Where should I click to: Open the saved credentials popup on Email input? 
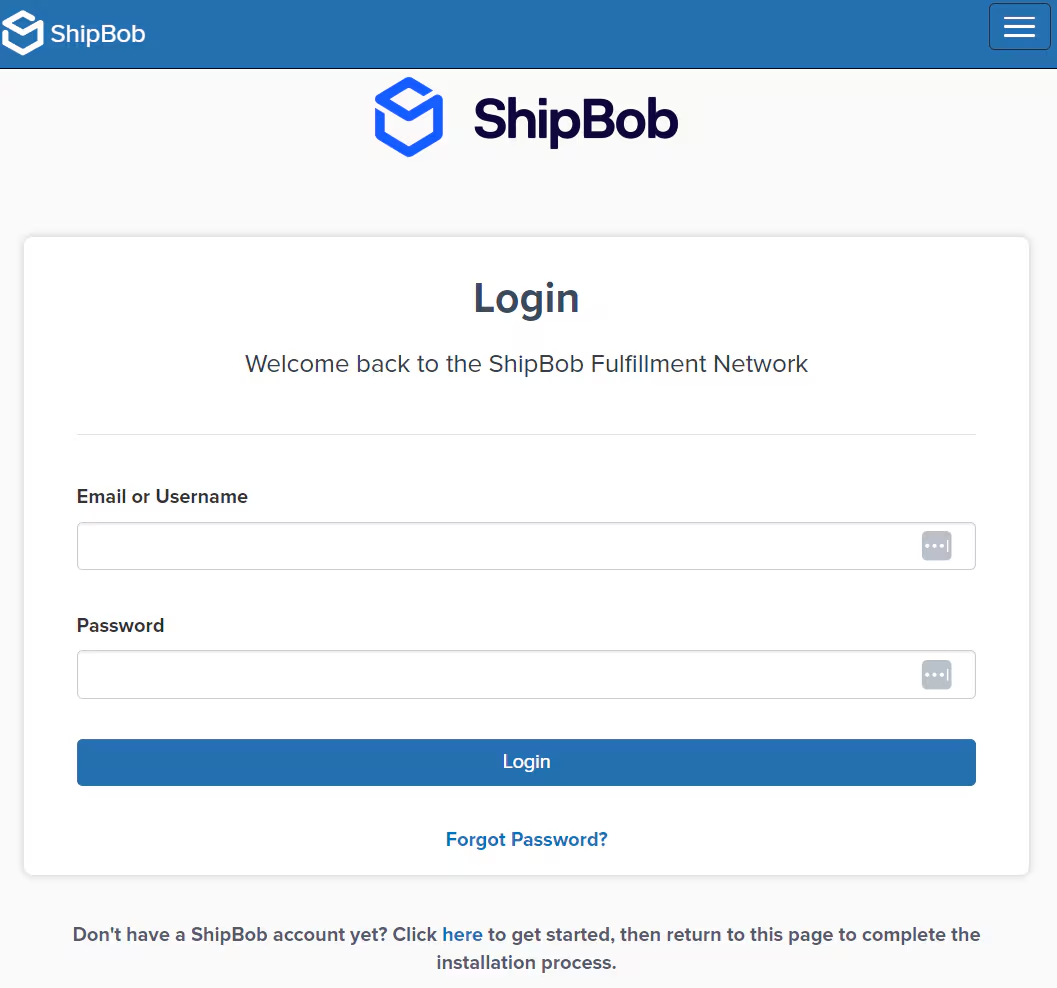936,546
